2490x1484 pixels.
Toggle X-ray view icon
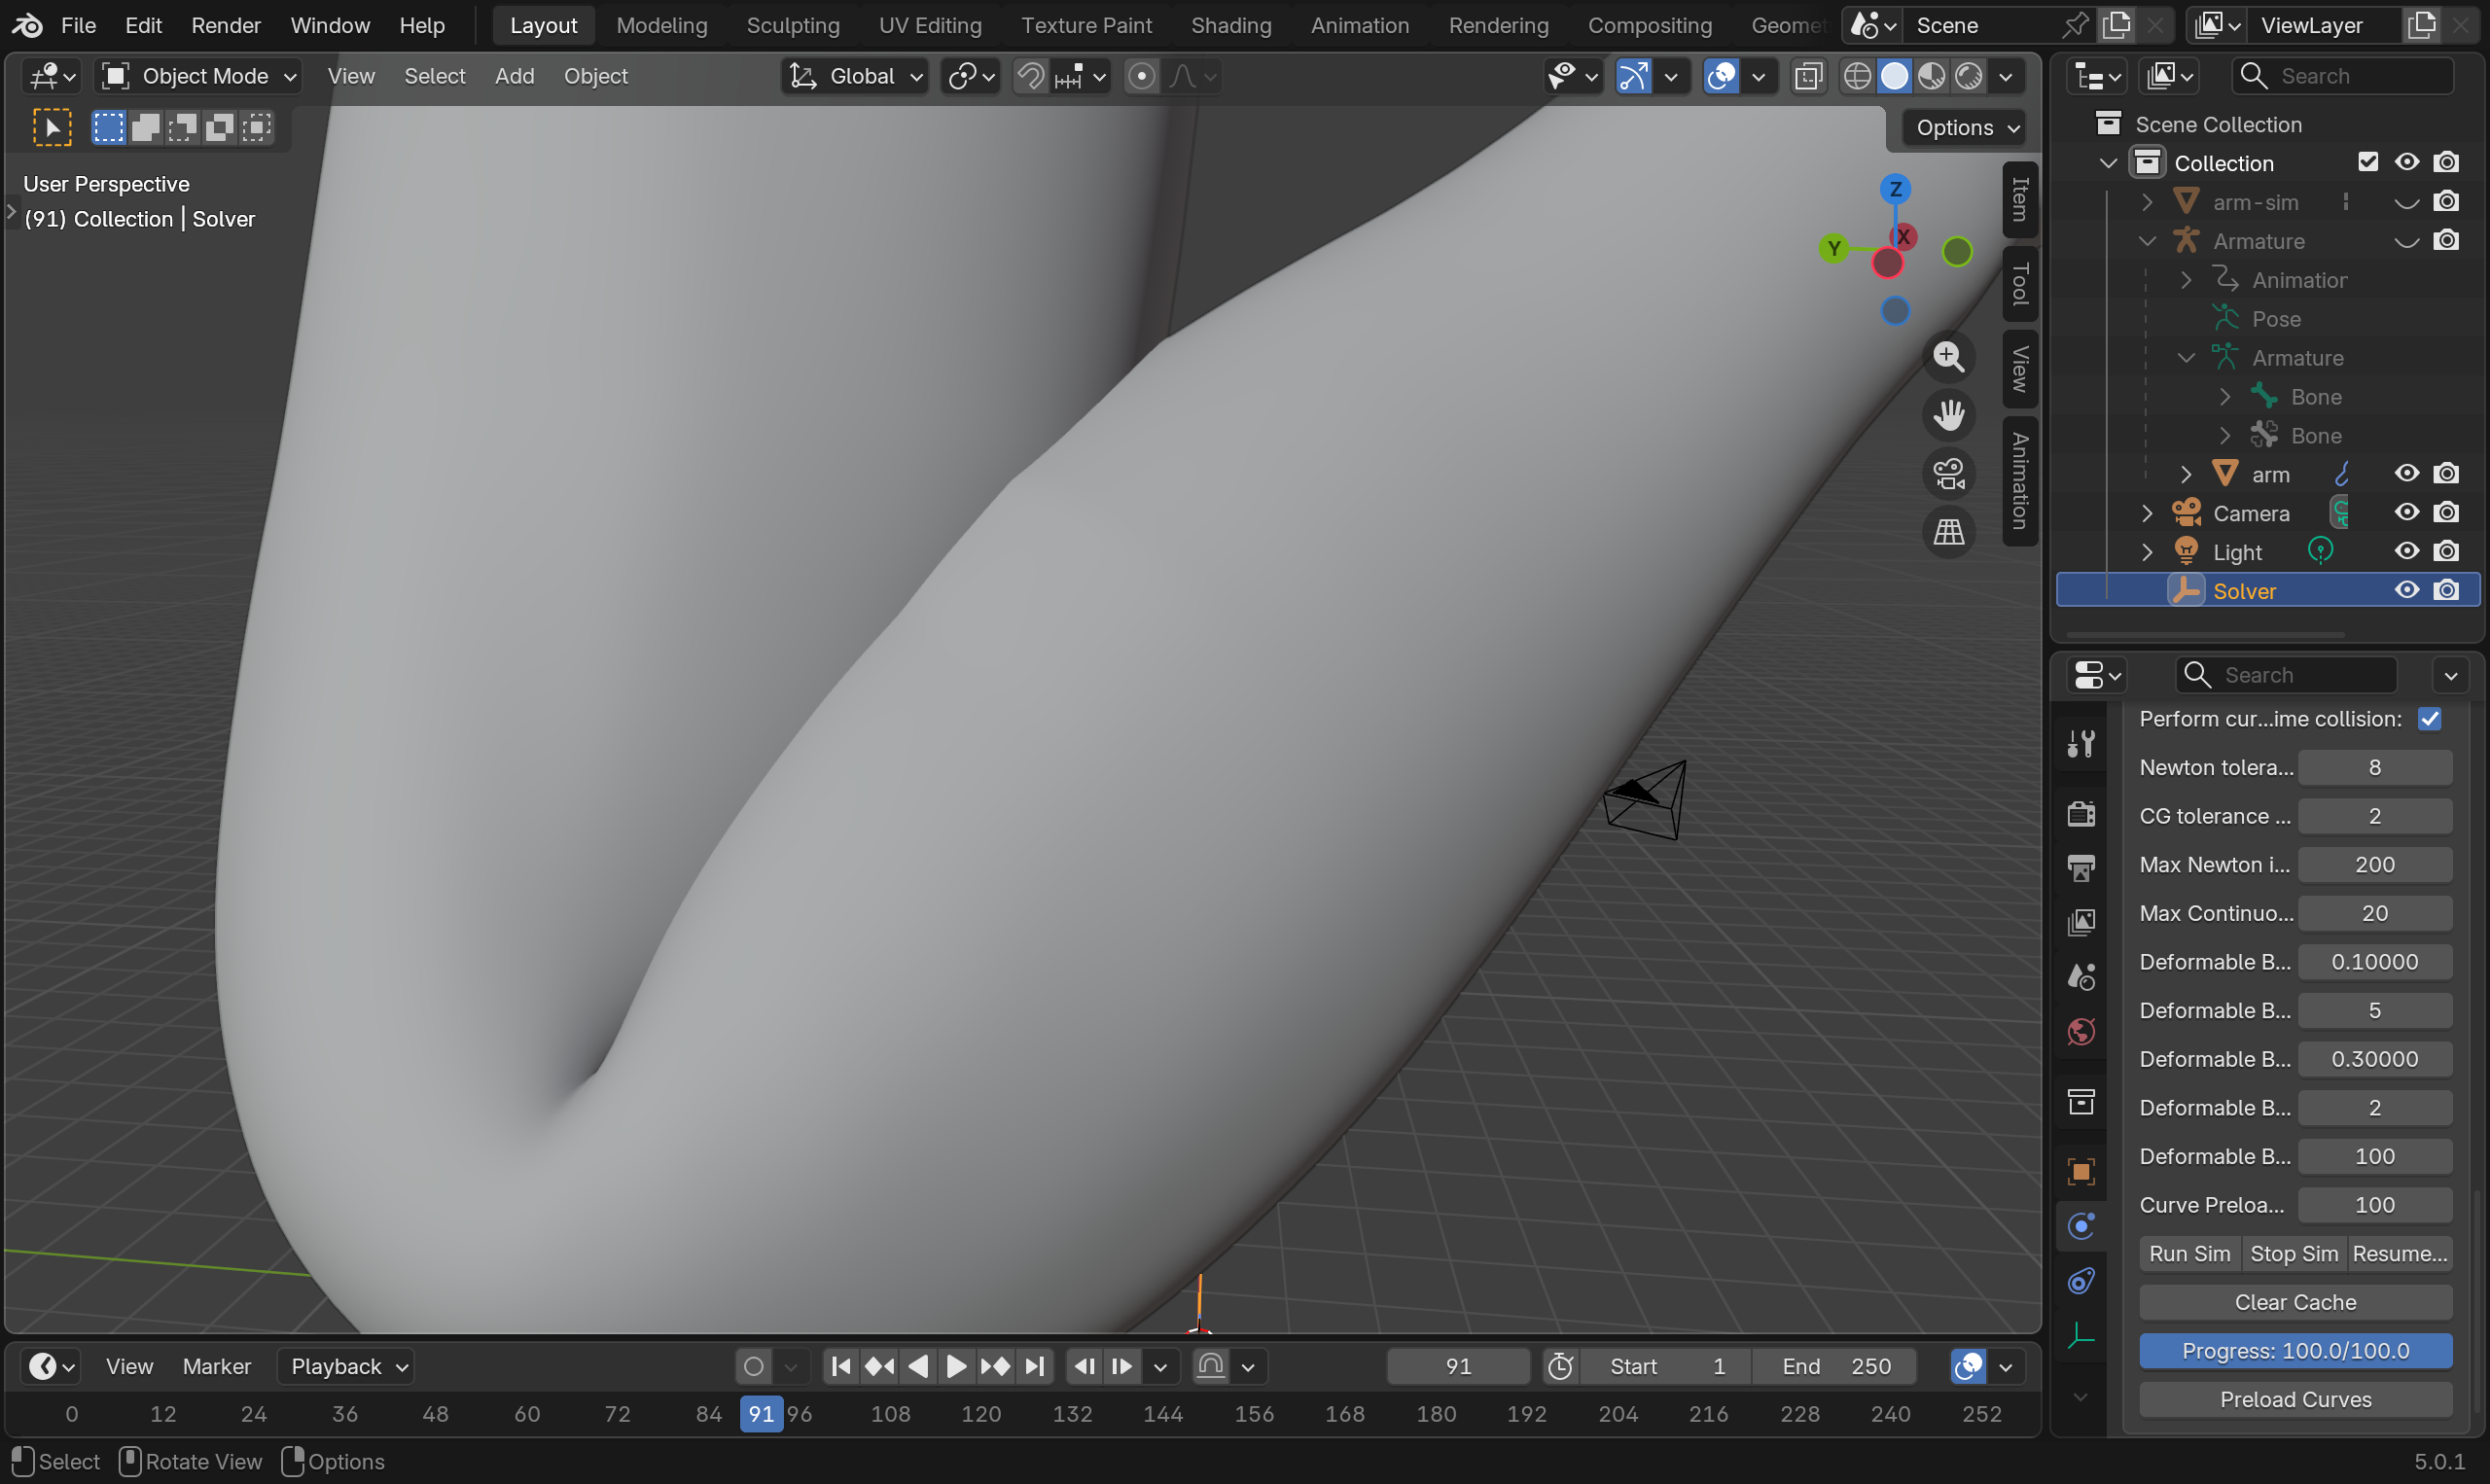[1808, 76]
